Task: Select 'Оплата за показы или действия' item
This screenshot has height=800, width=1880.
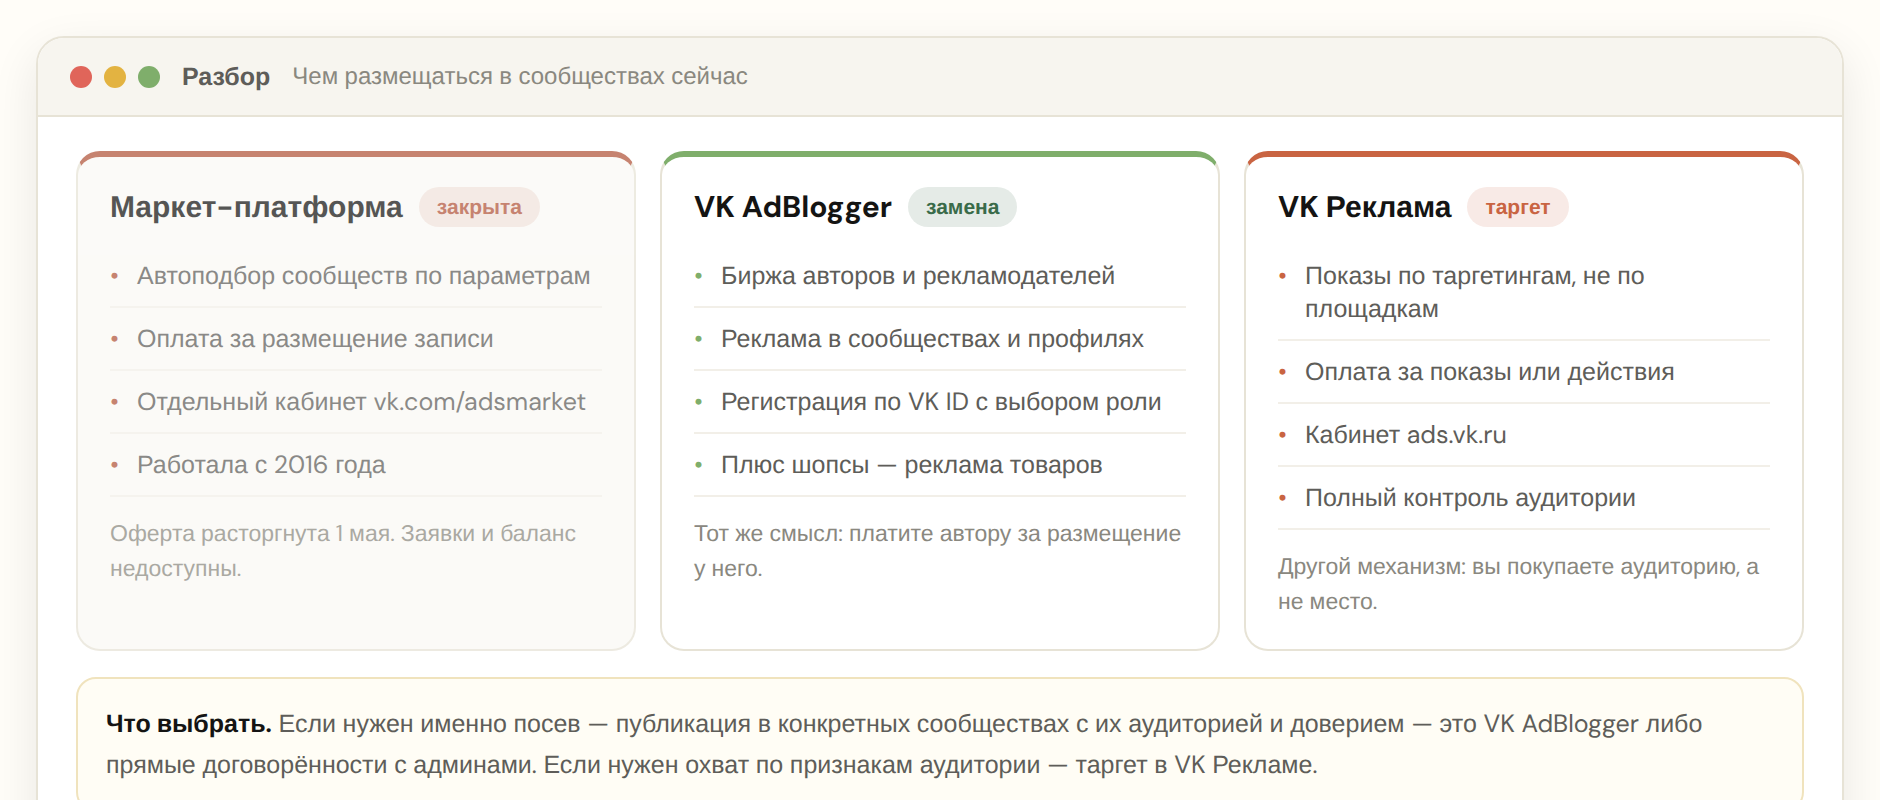Action: click(1524, 372)
